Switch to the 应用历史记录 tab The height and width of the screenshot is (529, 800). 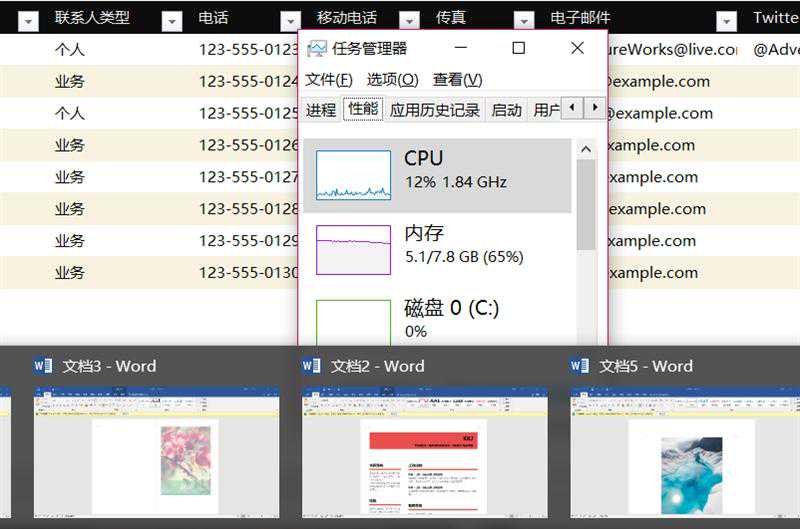click(x=435, y=110)
